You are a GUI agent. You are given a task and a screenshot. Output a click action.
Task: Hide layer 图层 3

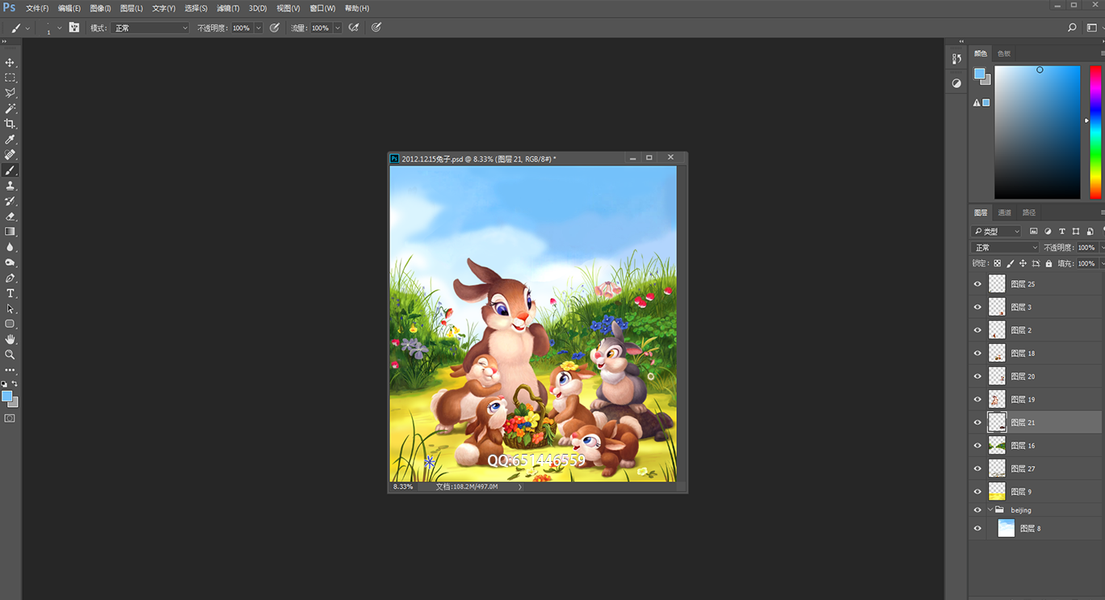[x=977, y=307]
